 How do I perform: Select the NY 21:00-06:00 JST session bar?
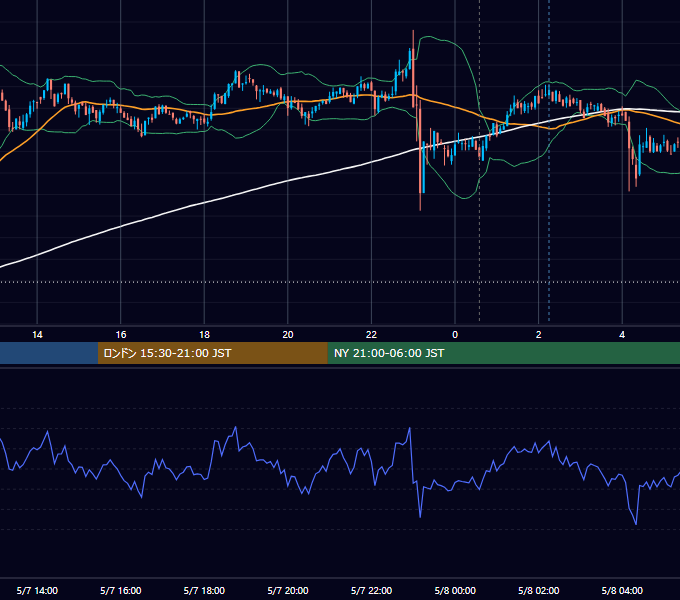click(x=503, y=353)
